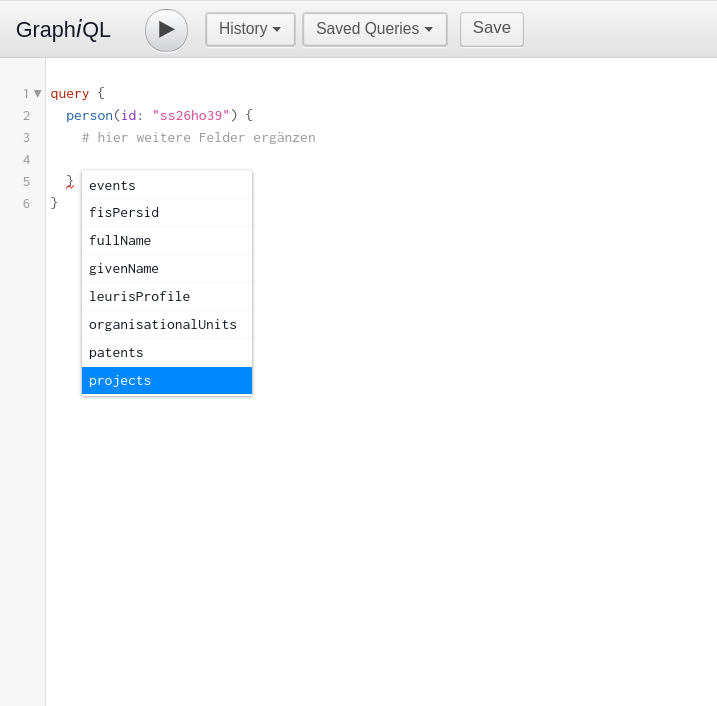Click the red-underlined closing brace on line 5
717x706 pixels.
click(x=70, y=182)
